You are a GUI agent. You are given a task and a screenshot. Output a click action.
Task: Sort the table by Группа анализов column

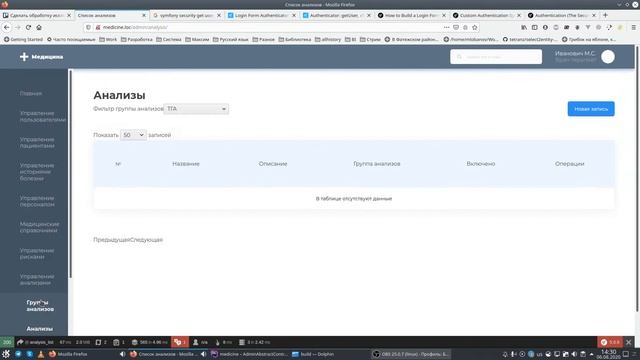click(376, 164)
